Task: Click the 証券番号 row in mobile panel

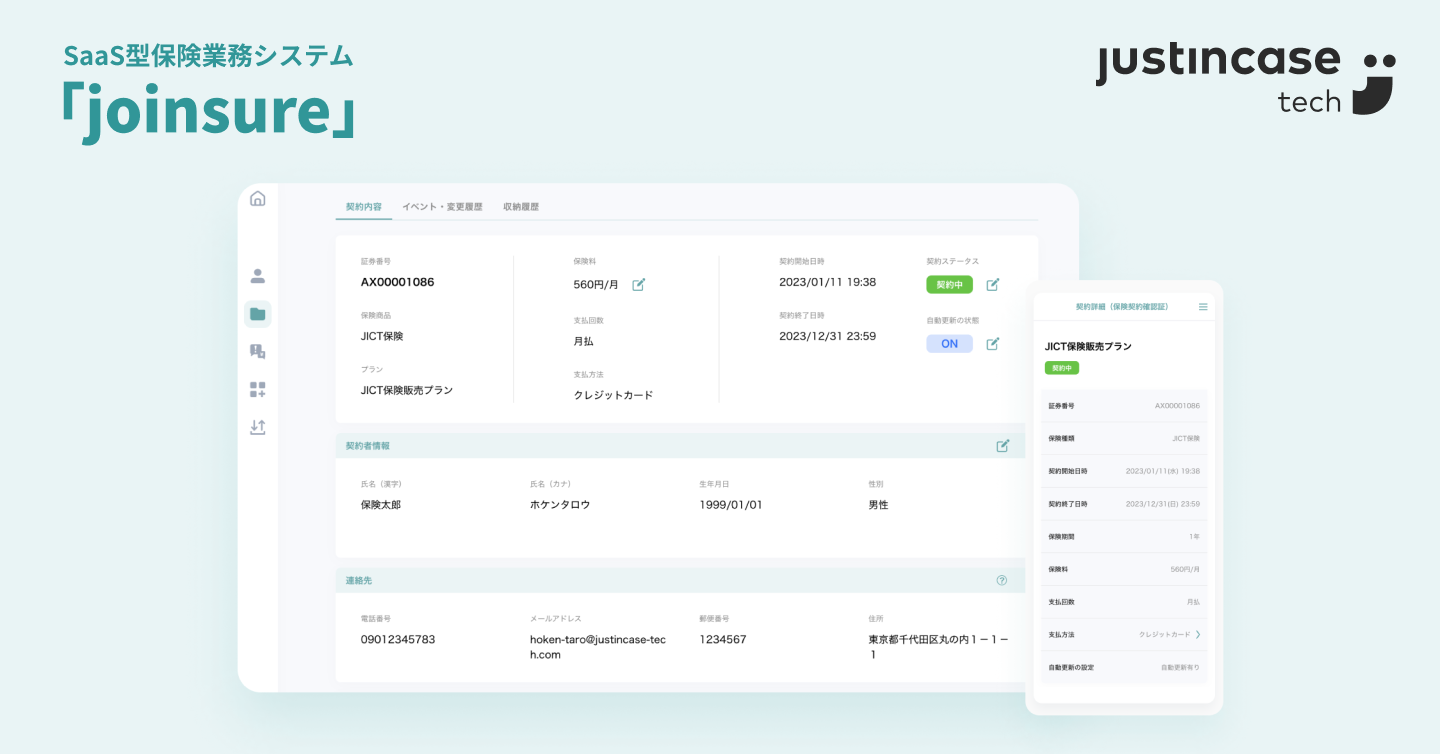Action: tap(1124, 406)
